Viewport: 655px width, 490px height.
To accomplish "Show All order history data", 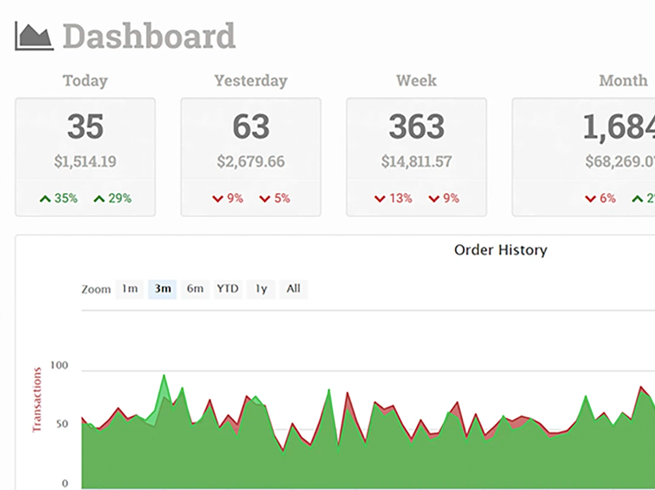I will tap(293, 289).
